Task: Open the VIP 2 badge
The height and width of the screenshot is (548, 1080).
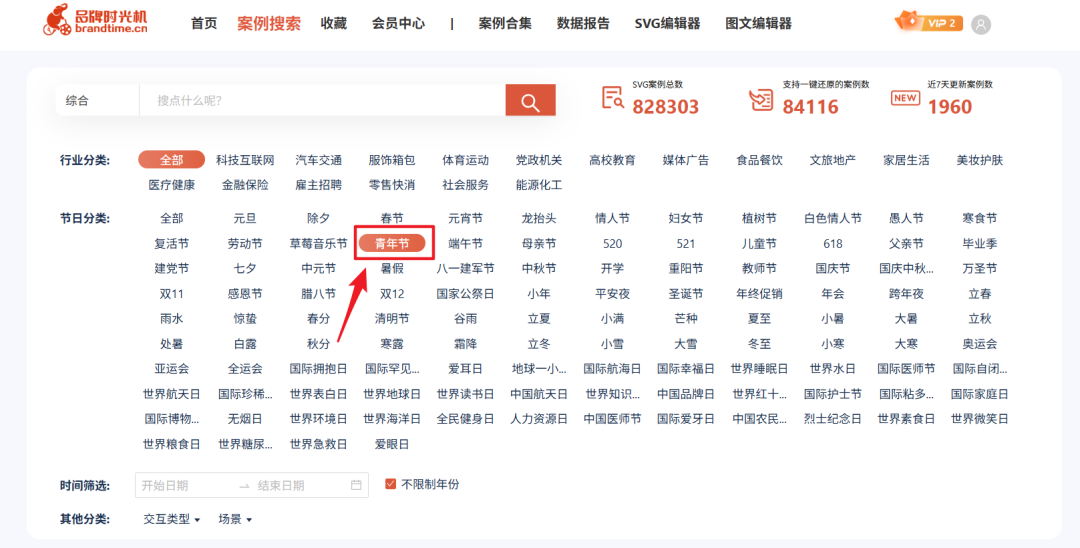Action: pos(928,22)
